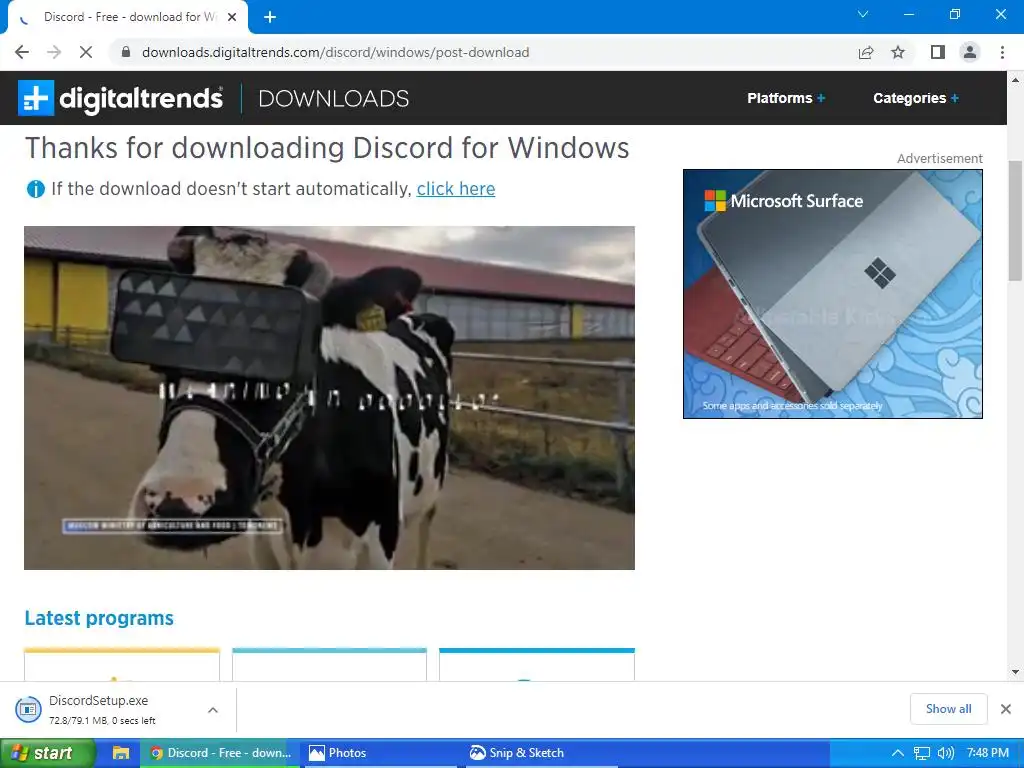Viewport: 1024px width, 768px height.
Task: Open the Chrome profile avatar
Action: click(x=970, y=52)
